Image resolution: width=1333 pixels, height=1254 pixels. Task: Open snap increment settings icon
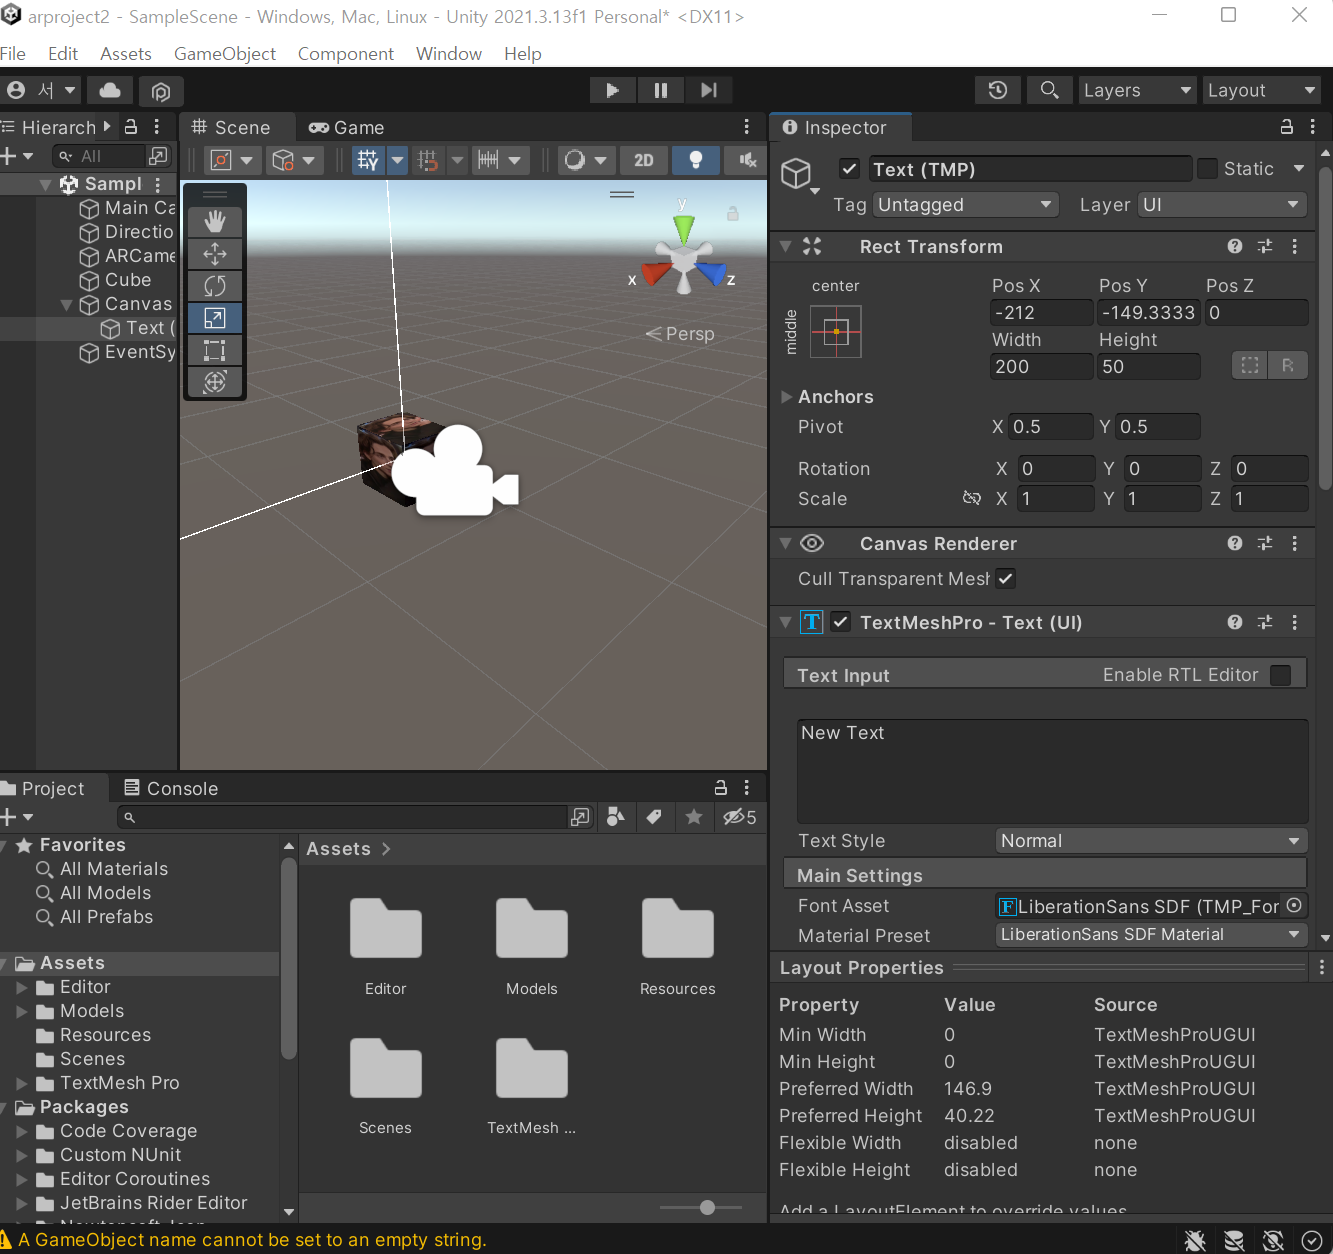(488, 160)
